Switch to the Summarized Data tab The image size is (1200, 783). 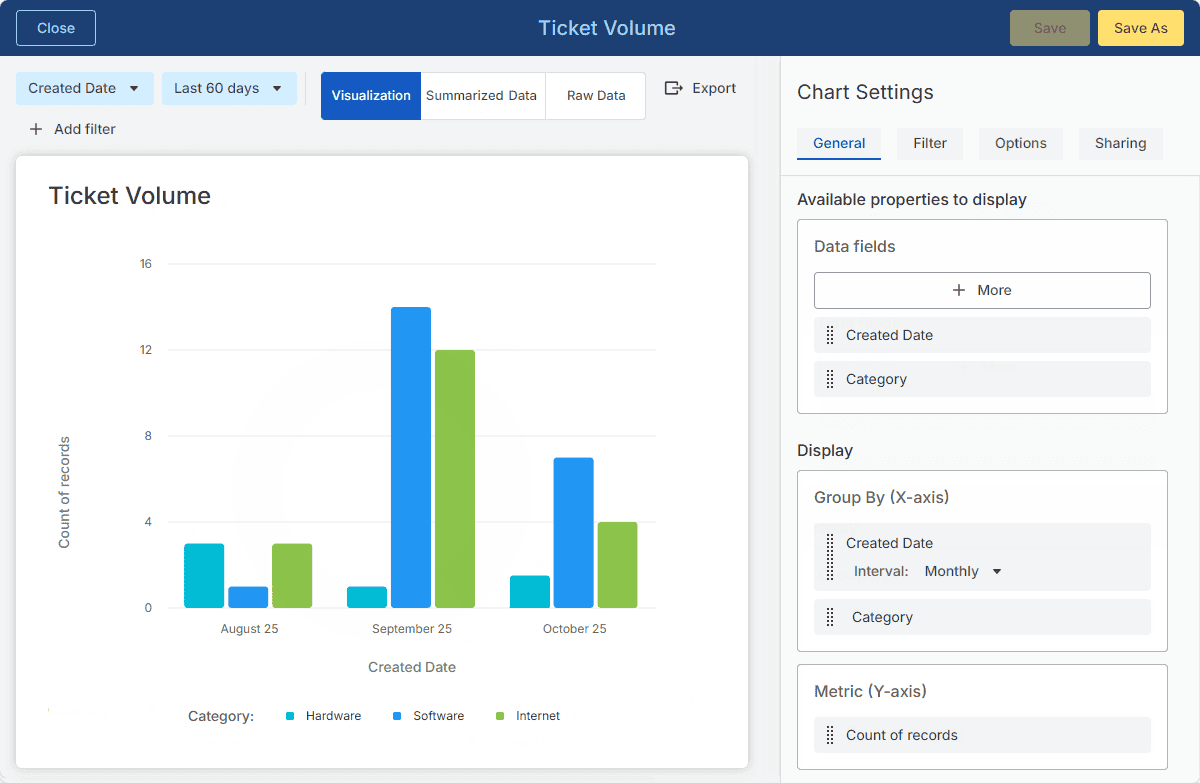(x=482, y=96)
